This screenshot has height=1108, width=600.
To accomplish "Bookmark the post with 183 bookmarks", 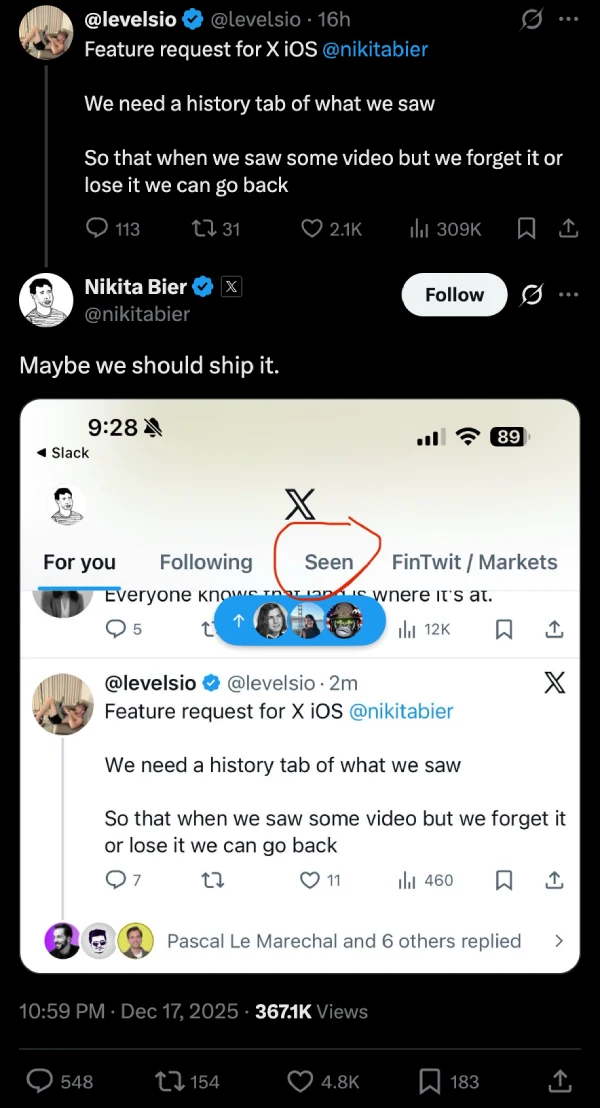I will point(431,1081).
